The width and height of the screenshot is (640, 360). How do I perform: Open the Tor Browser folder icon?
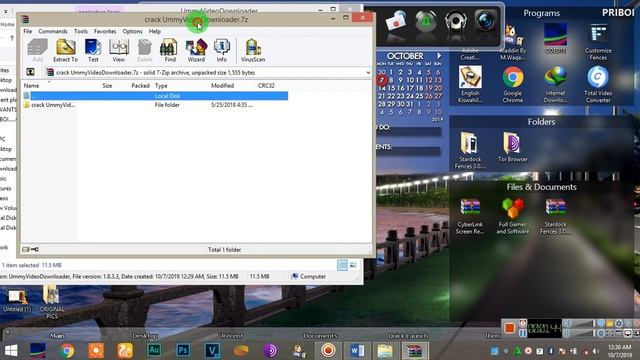512,147
